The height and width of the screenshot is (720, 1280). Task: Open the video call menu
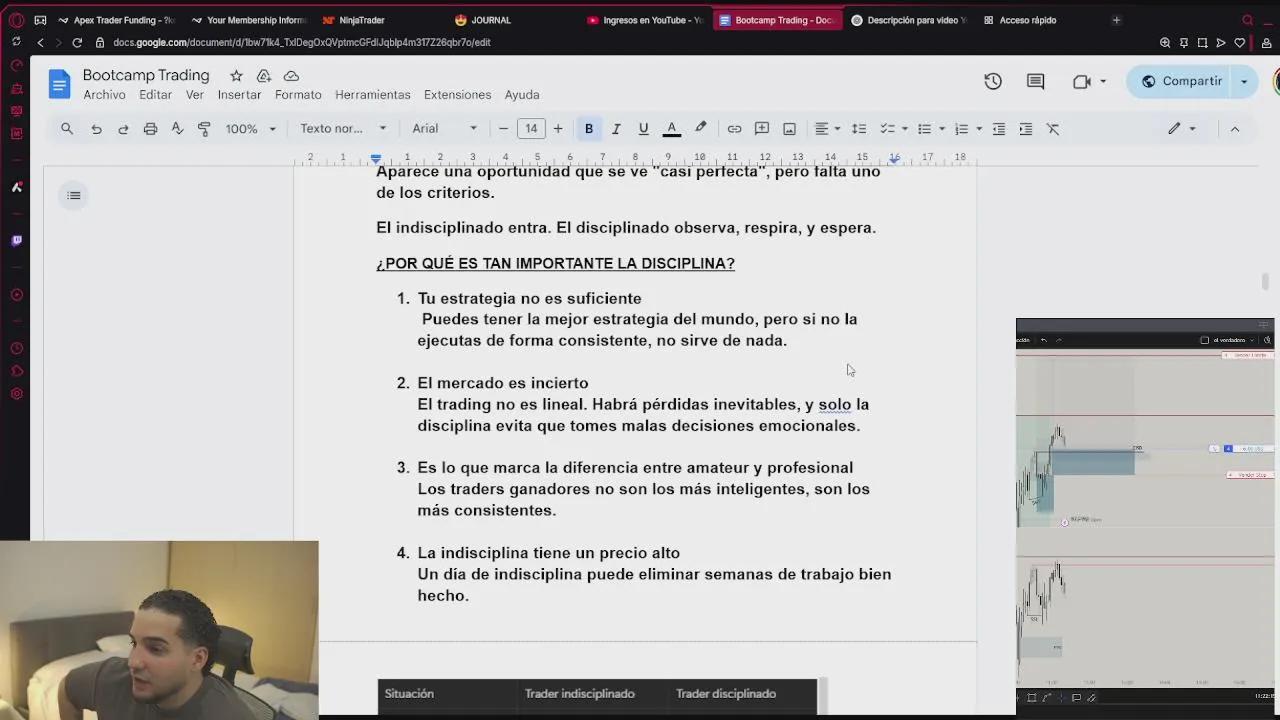(1088, 81)
